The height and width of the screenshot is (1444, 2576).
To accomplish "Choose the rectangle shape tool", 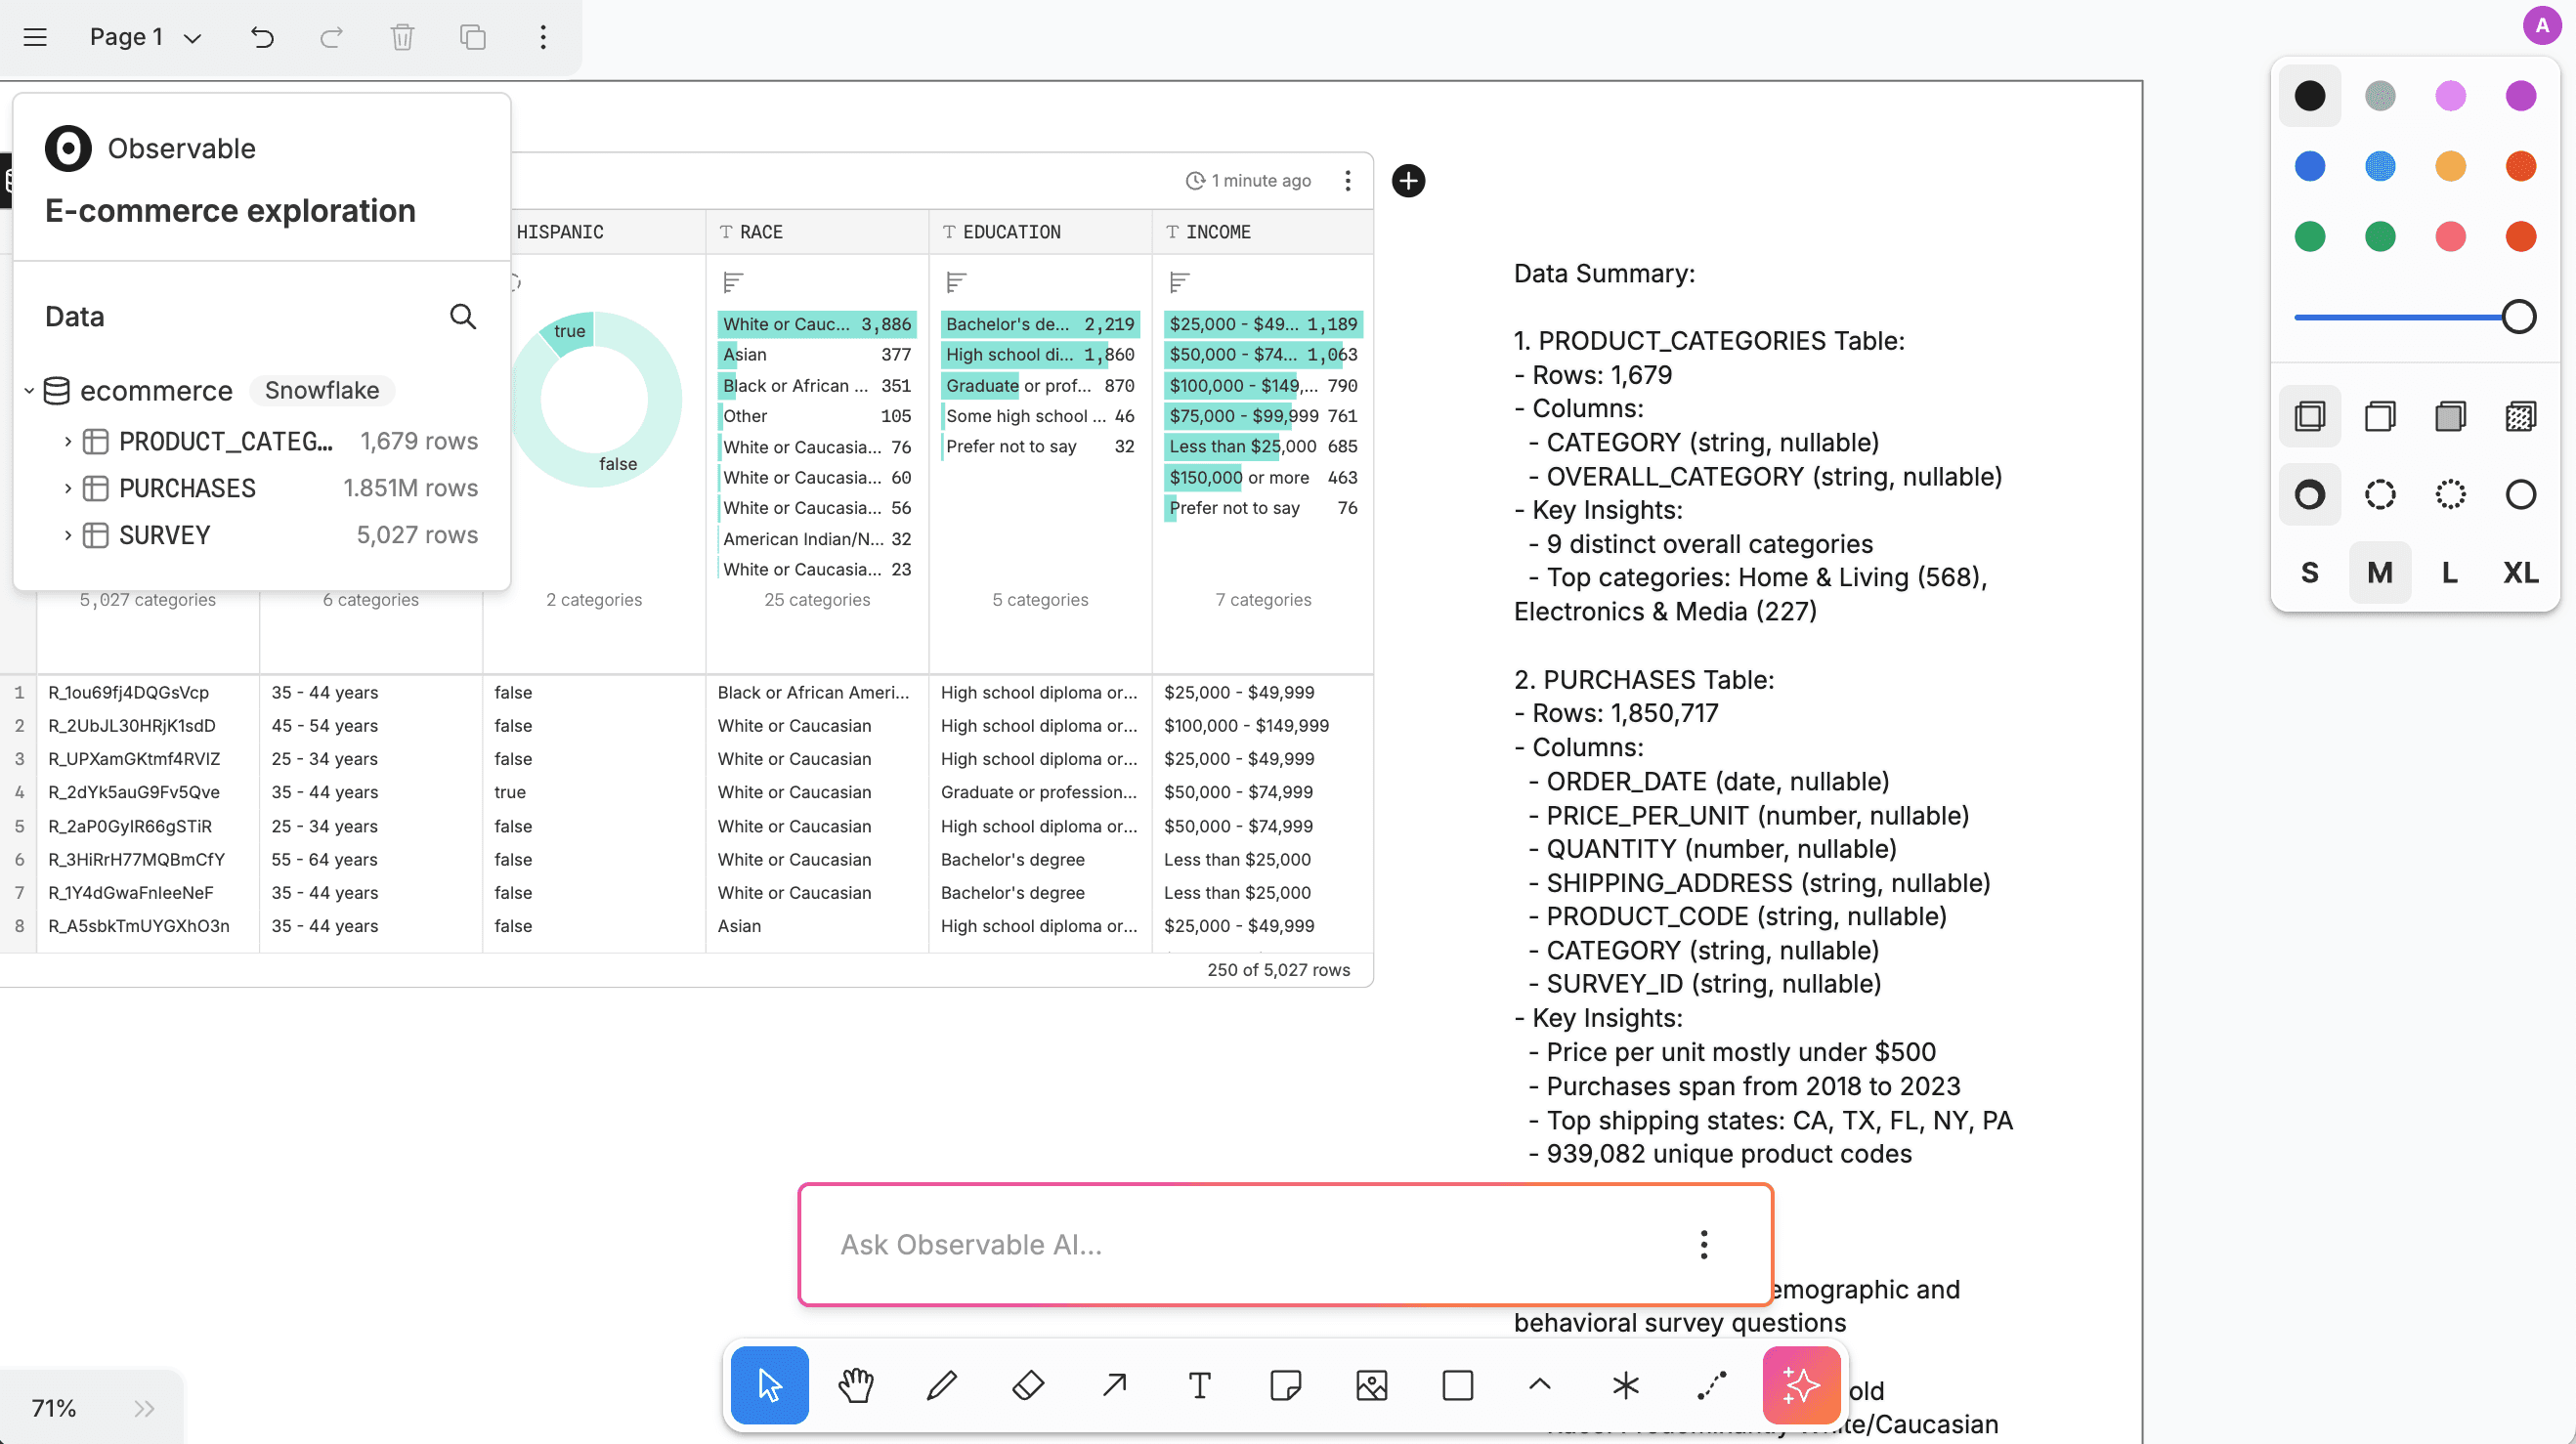I will [x=1457, y=1385].
